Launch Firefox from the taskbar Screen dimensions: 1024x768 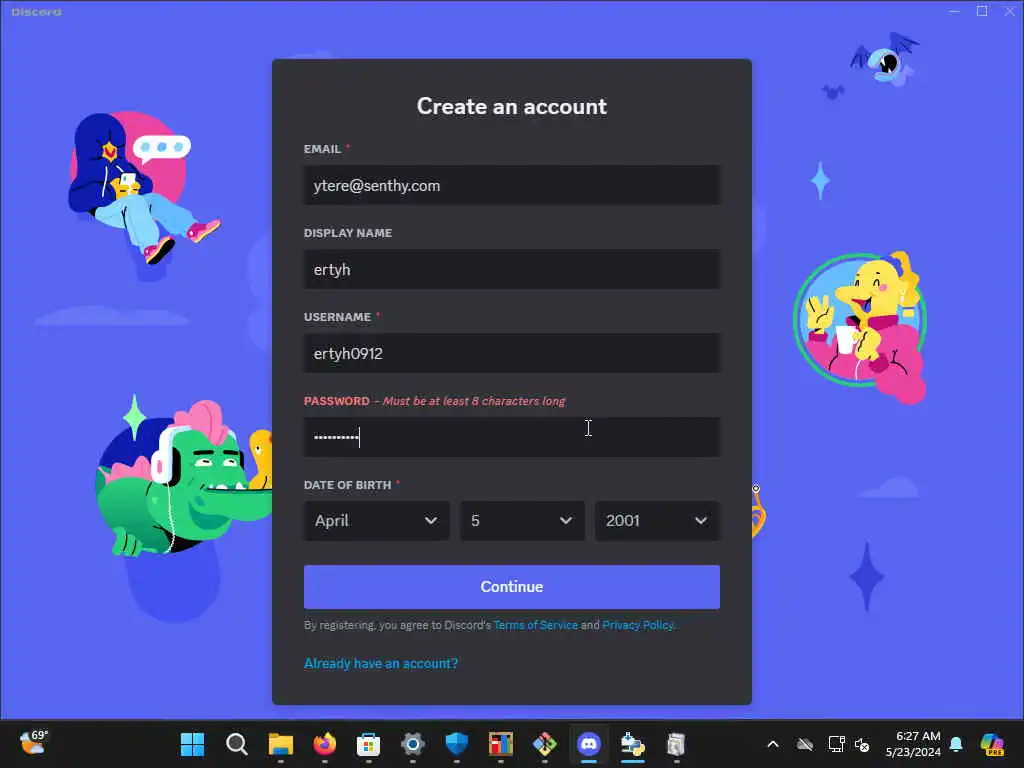pos(325,744)
